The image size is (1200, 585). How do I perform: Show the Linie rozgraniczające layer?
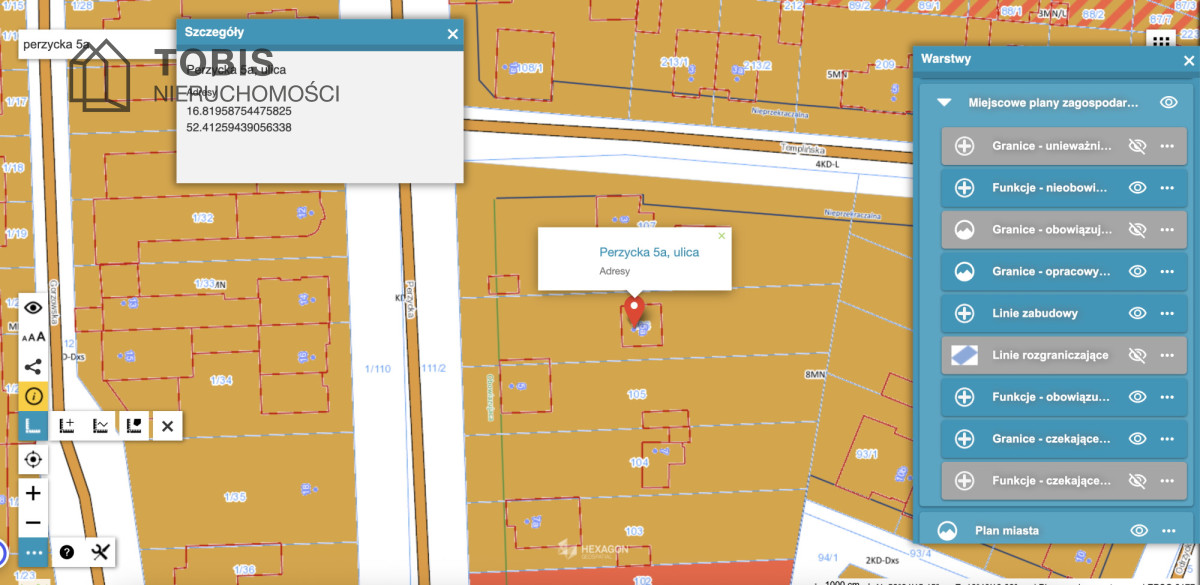tap(1137, 355)
